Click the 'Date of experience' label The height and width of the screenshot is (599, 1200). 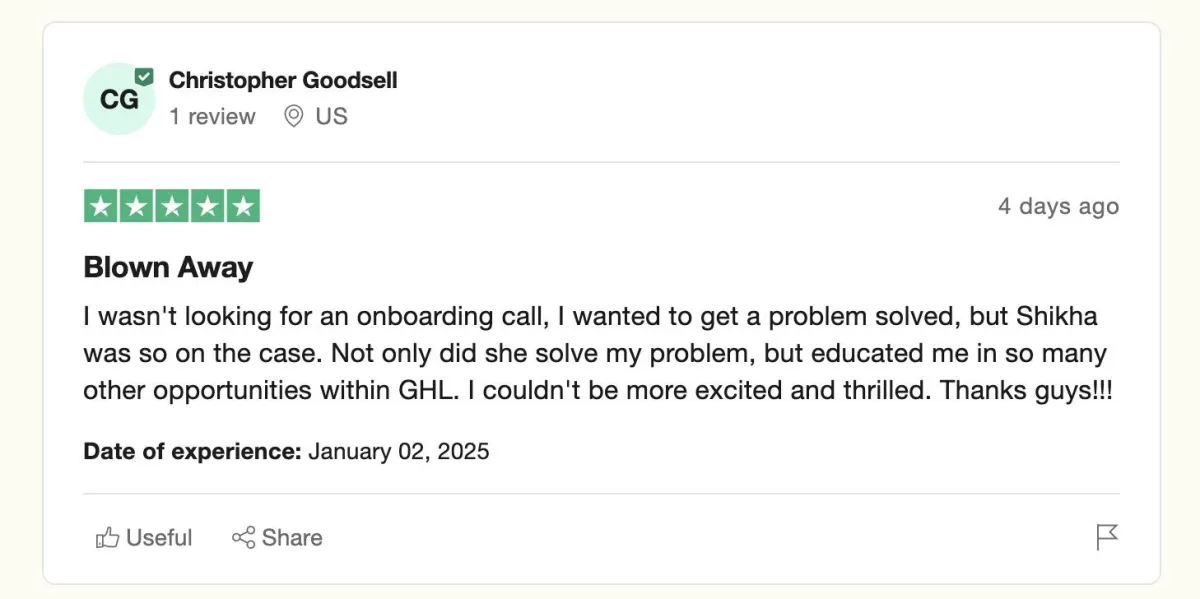coord(192,451)
